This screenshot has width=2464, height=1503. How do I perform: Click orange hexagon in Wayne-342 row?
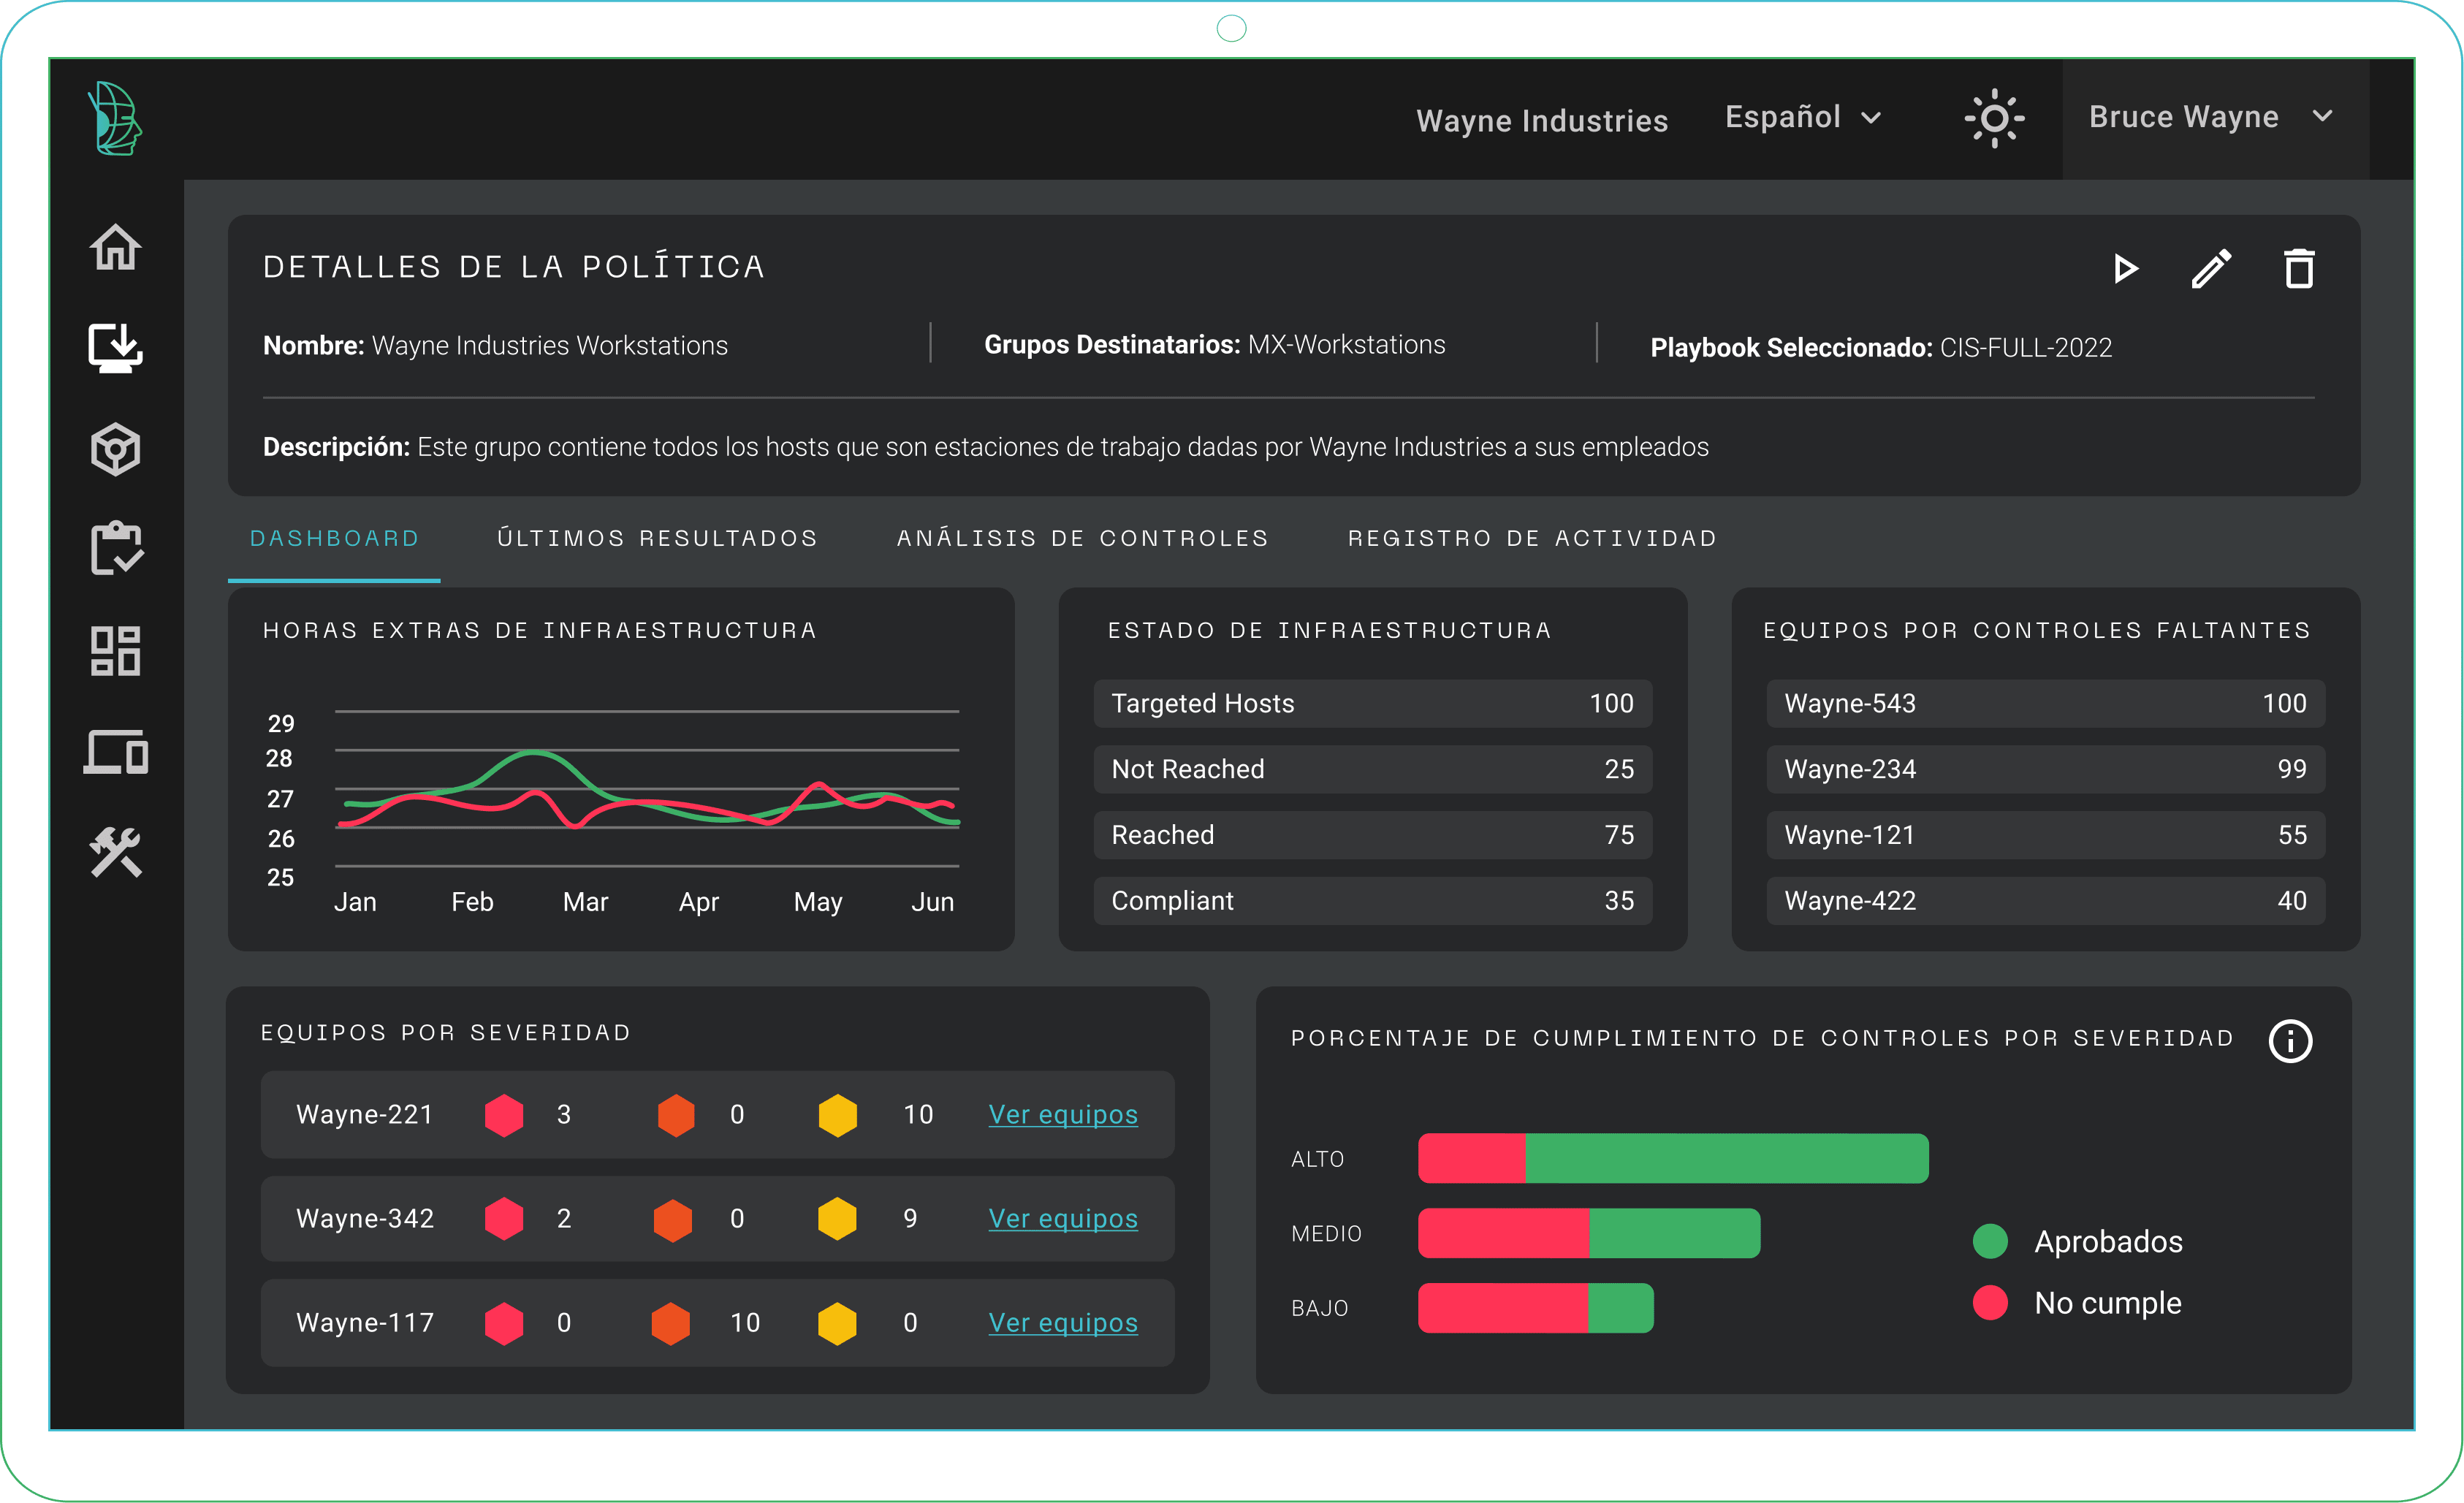(672, 1220)
